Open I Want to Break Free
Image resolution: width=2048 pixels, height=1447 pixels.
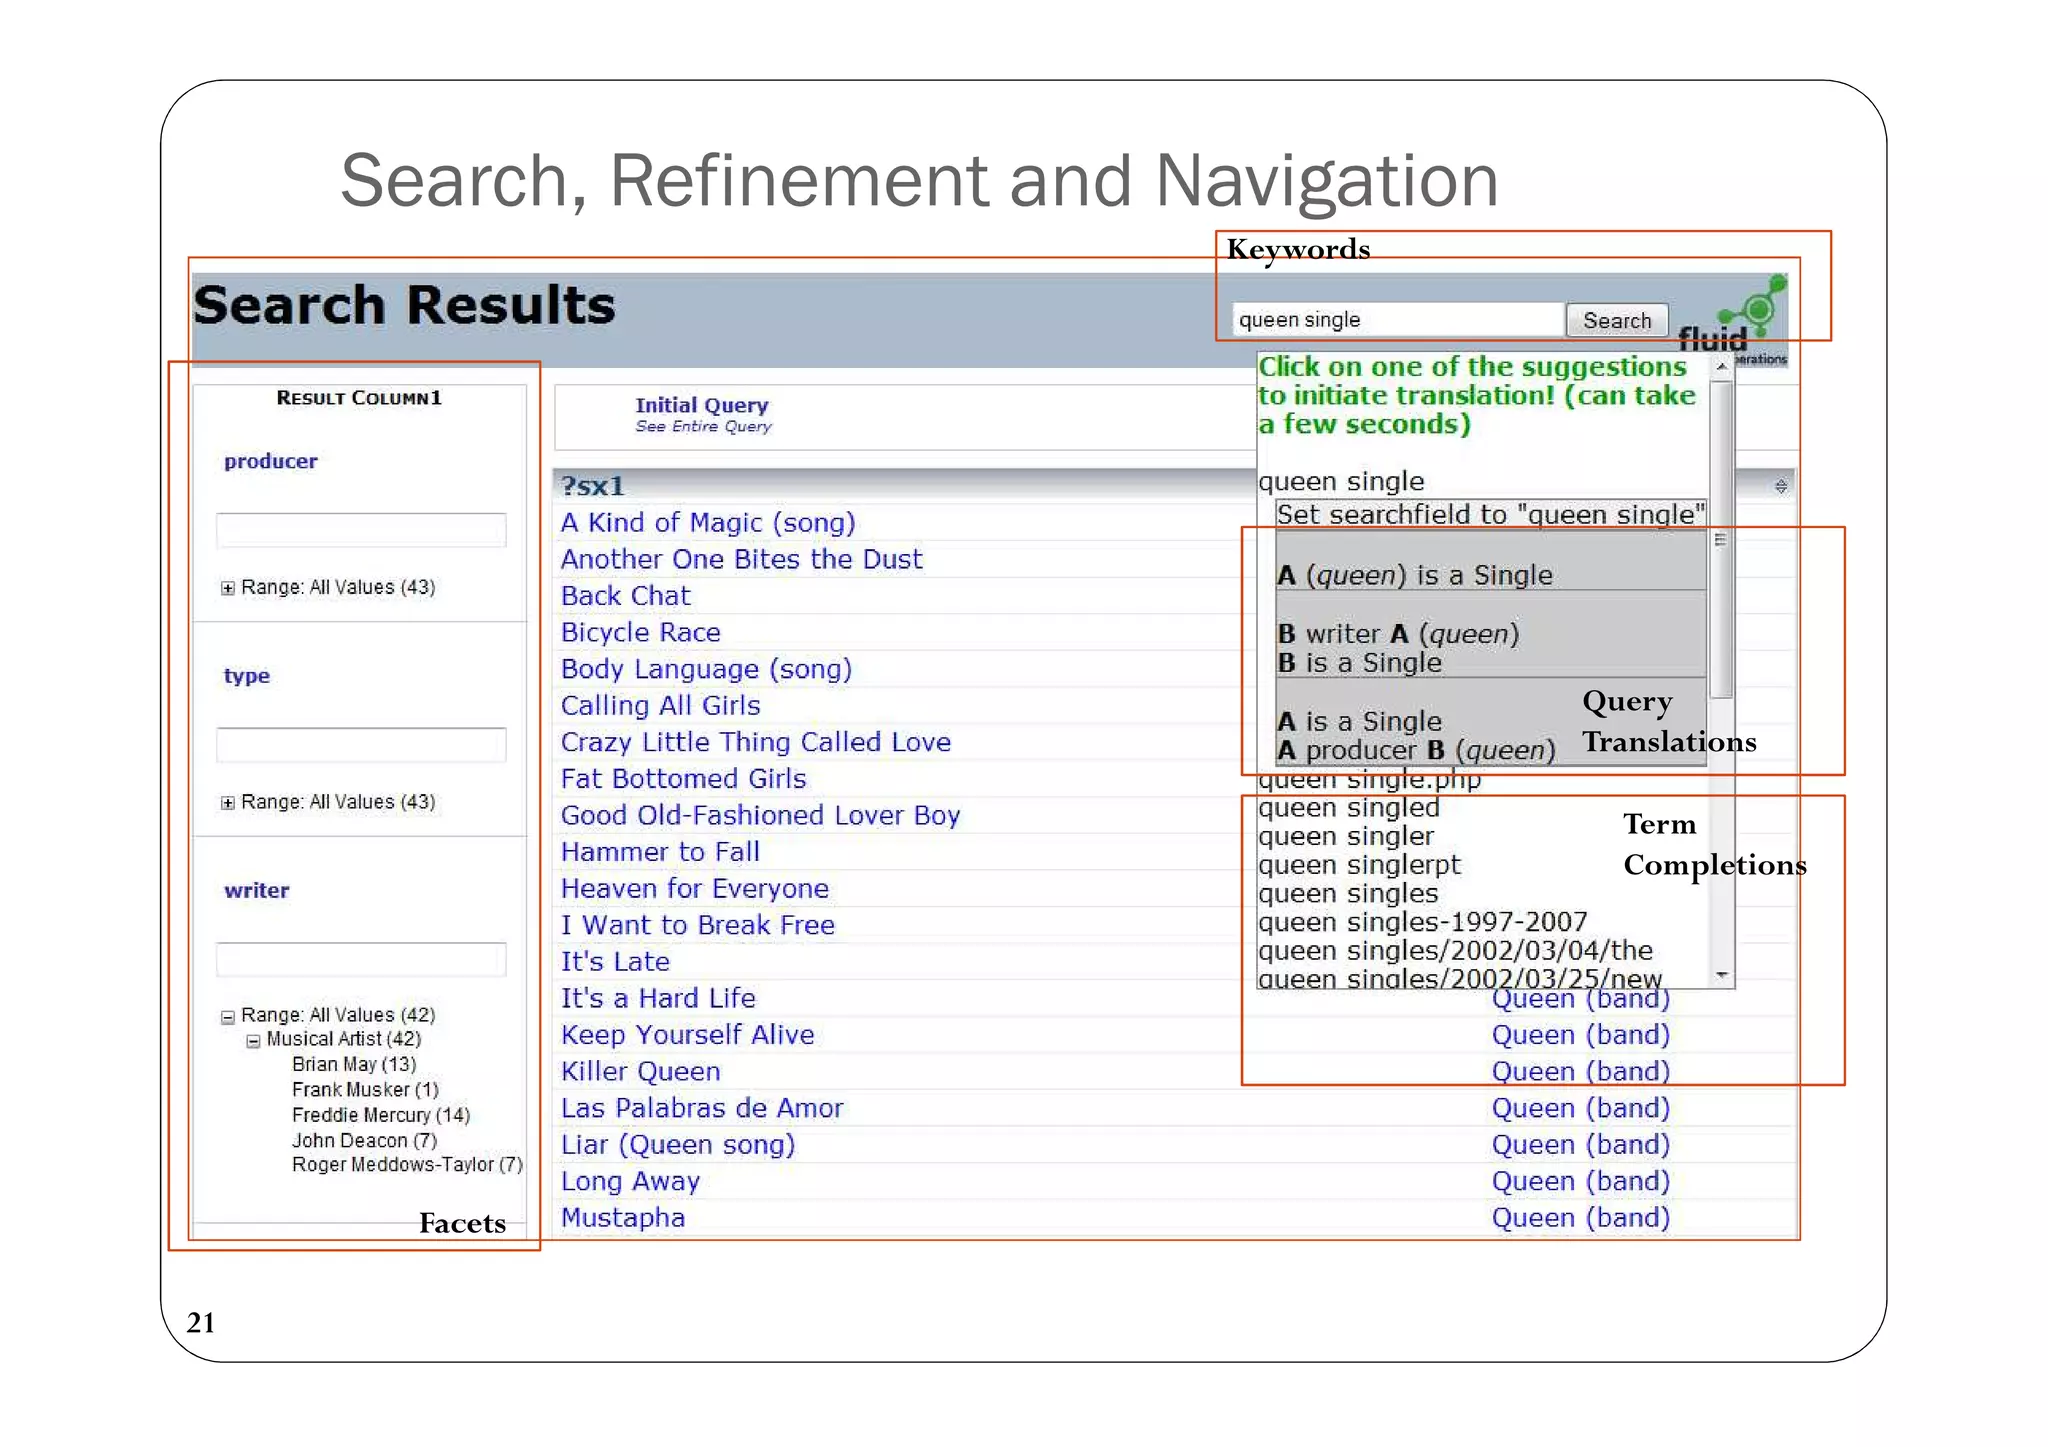697,925
